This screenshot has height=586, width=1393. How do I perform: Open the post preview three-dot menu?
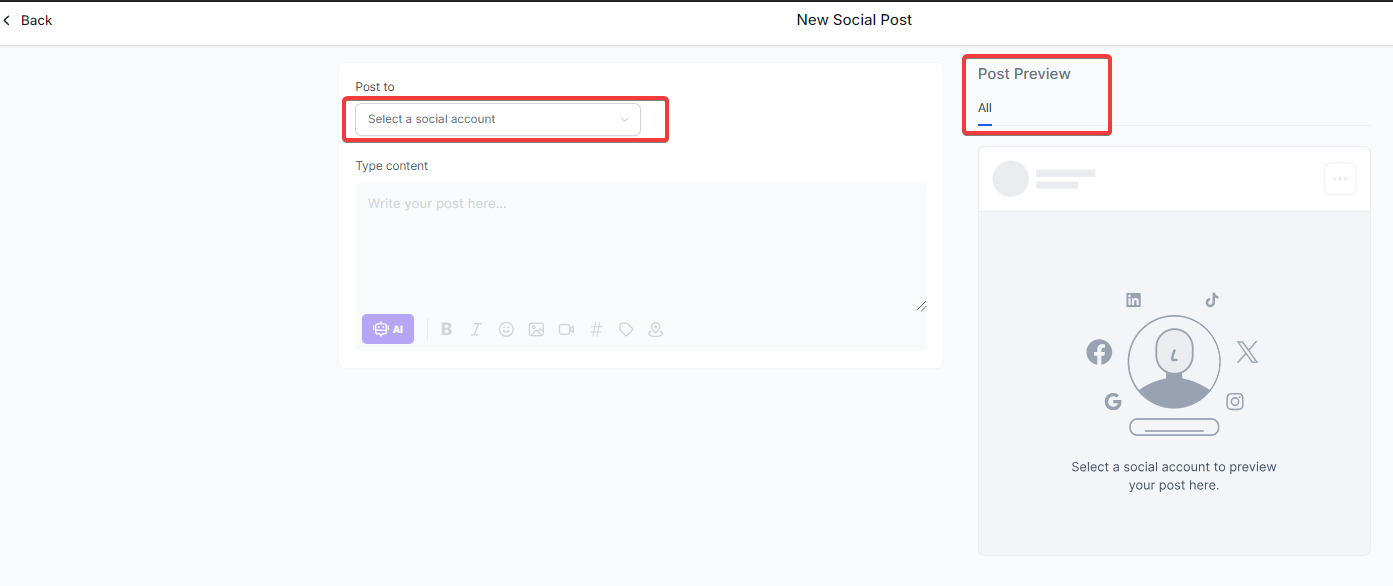point(1340,179)
